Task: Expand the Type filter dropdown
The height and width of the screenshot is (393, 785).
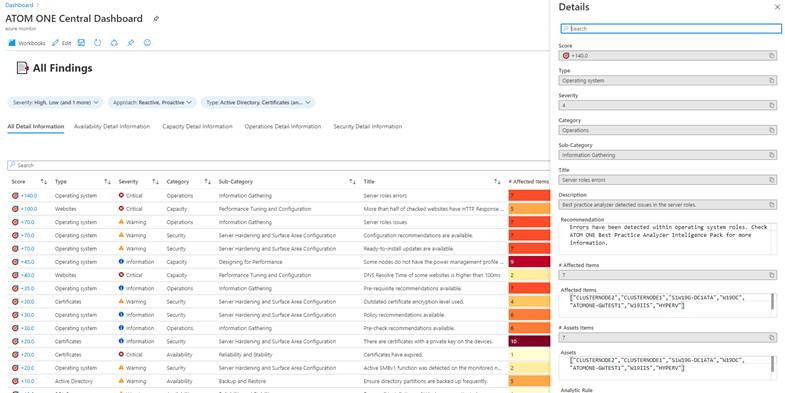Action: tap(258, 103)
